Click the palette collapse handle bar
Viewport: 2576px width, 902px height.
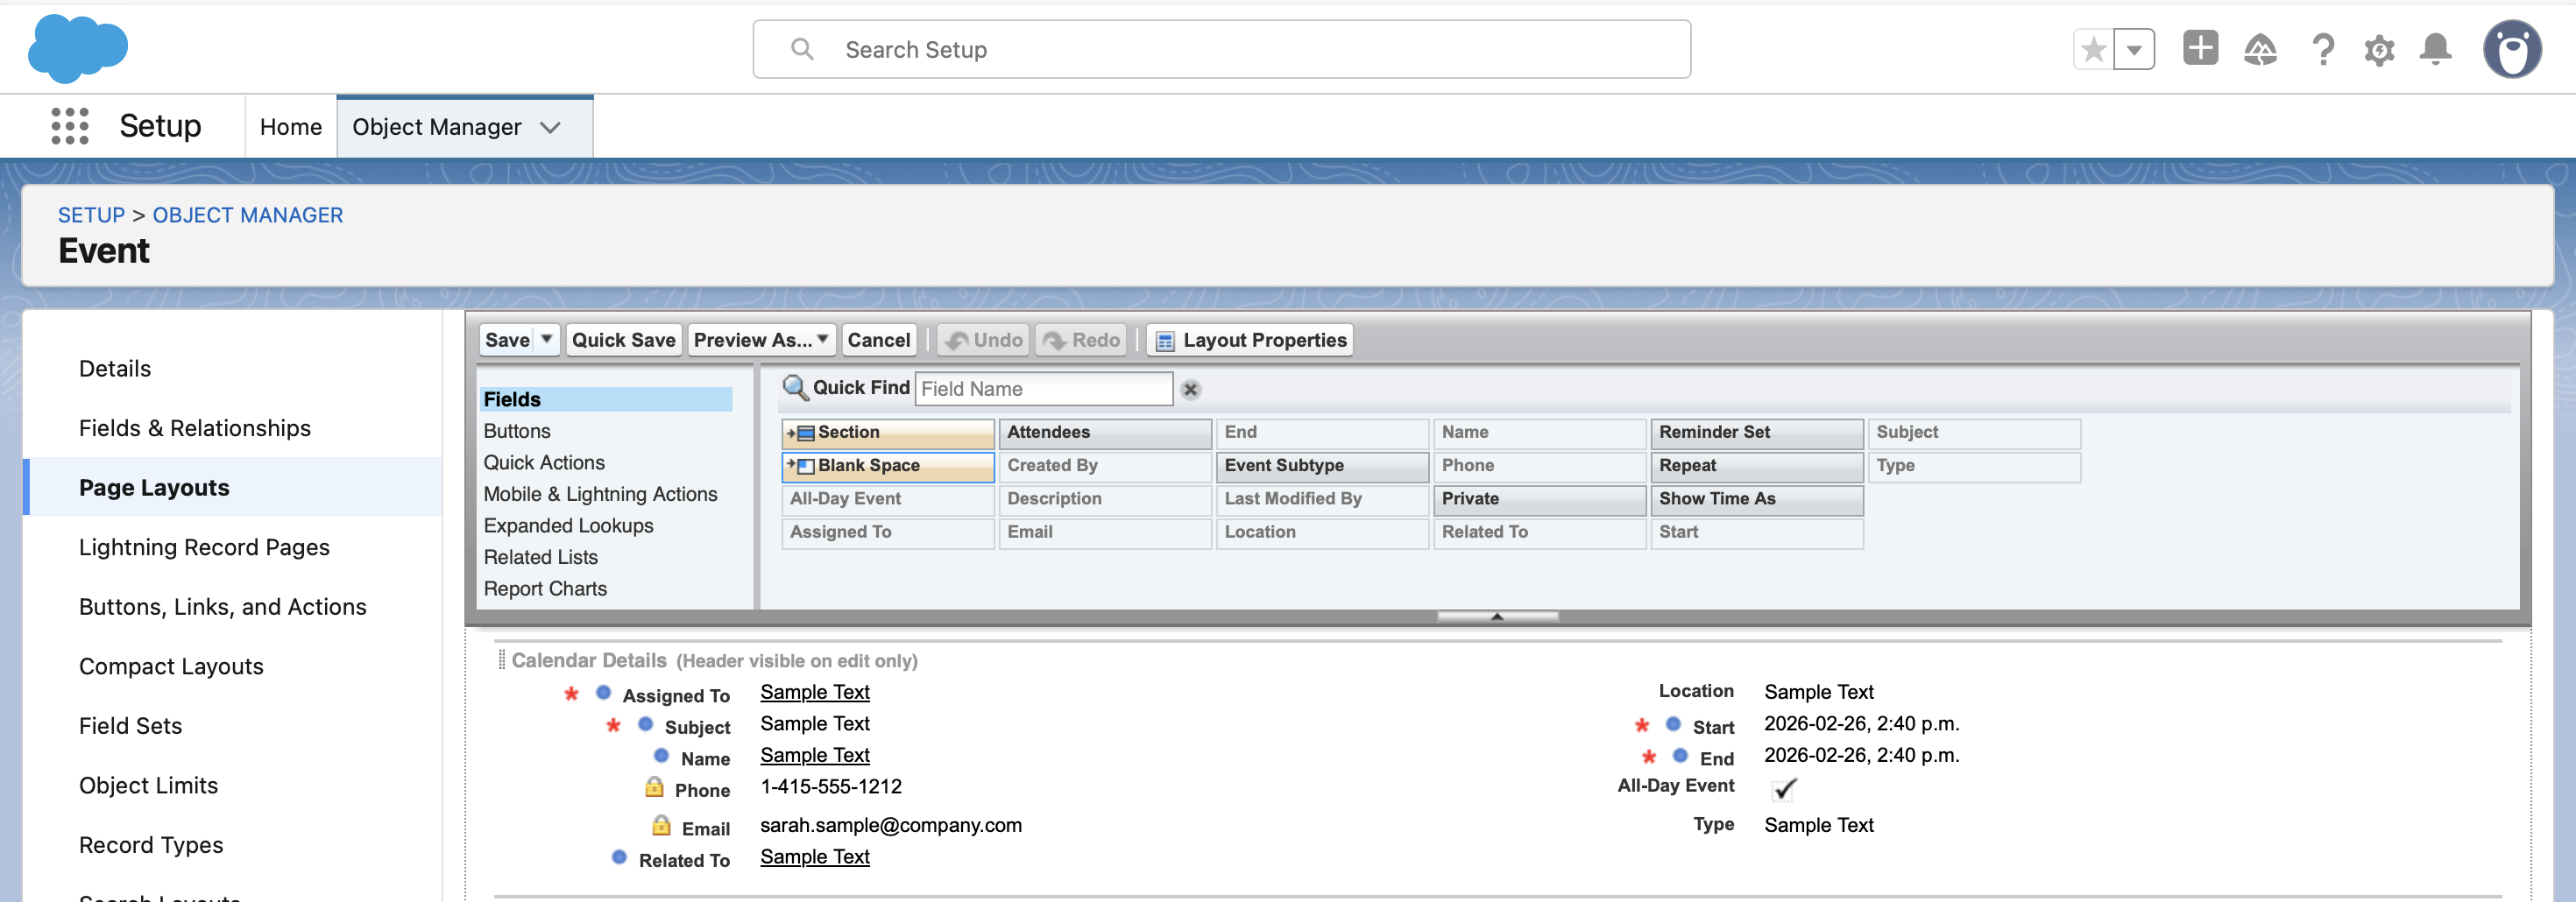[1497, 616]
